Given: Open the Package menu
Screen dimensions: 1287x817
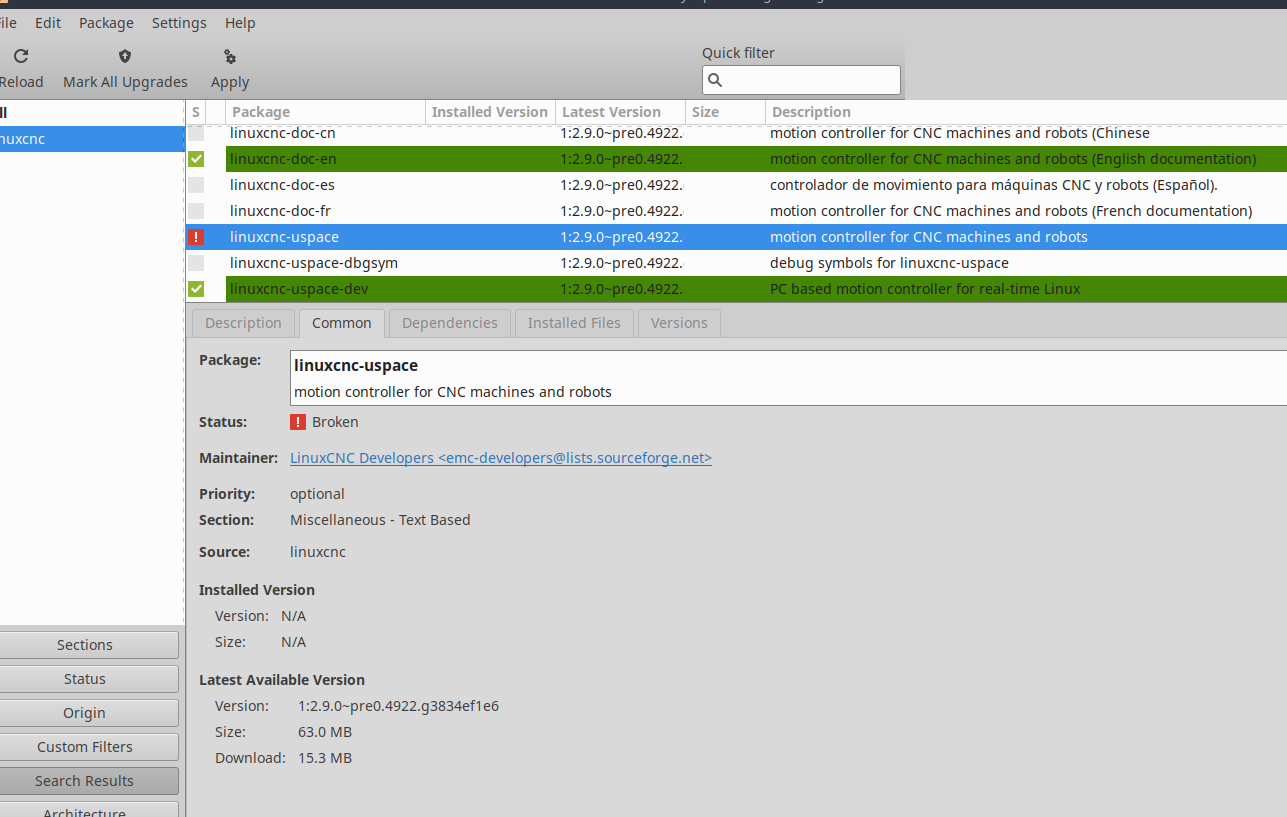Looking at the screenshot, I should (x=106, y=22).
